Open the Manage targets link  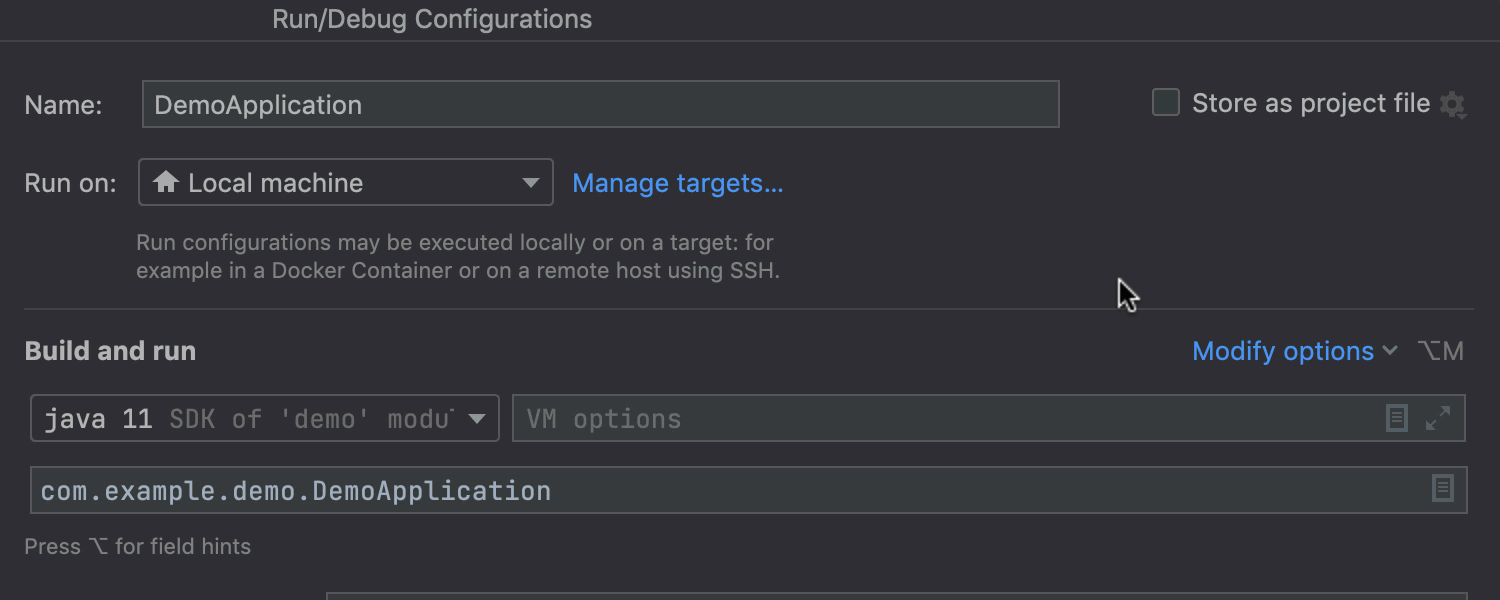[x=677, y=183]
